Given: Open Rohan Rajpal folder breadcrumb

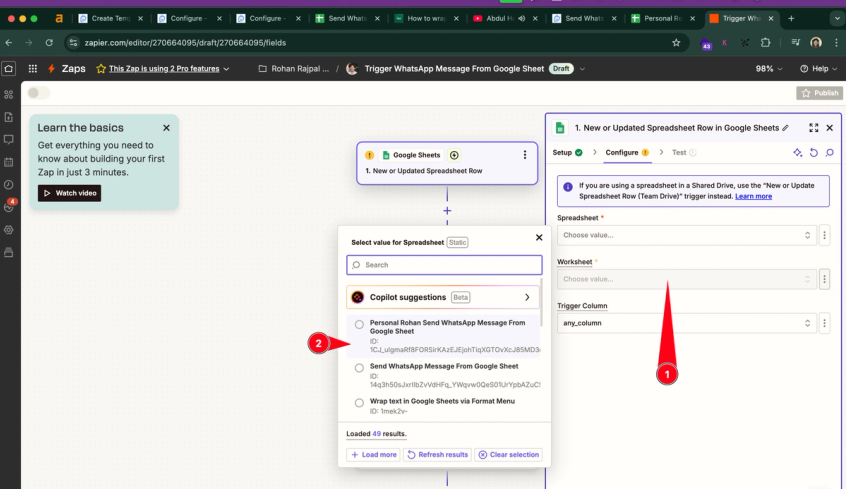Looking at the screenshot, I should [294, 69].
